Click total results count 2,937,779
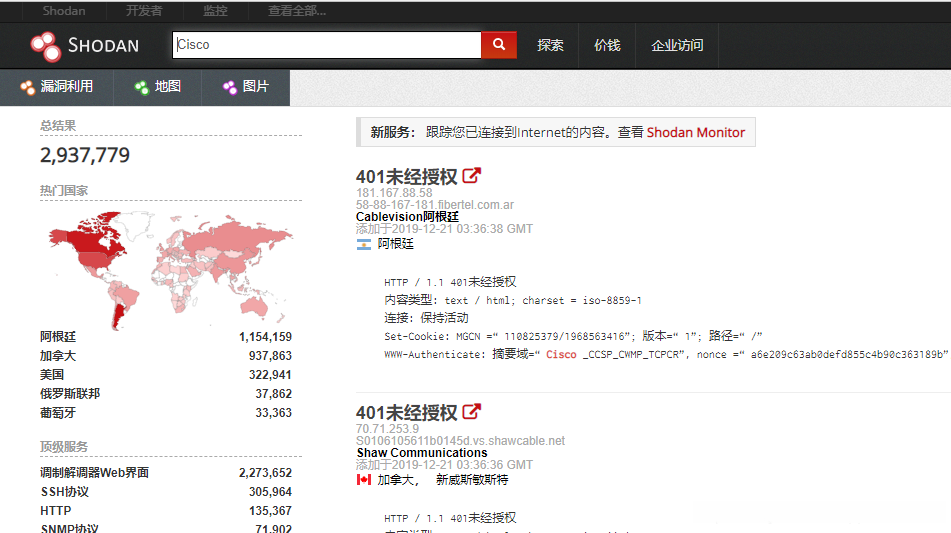Viewport: 951px width, 533px height. [85, 155]
